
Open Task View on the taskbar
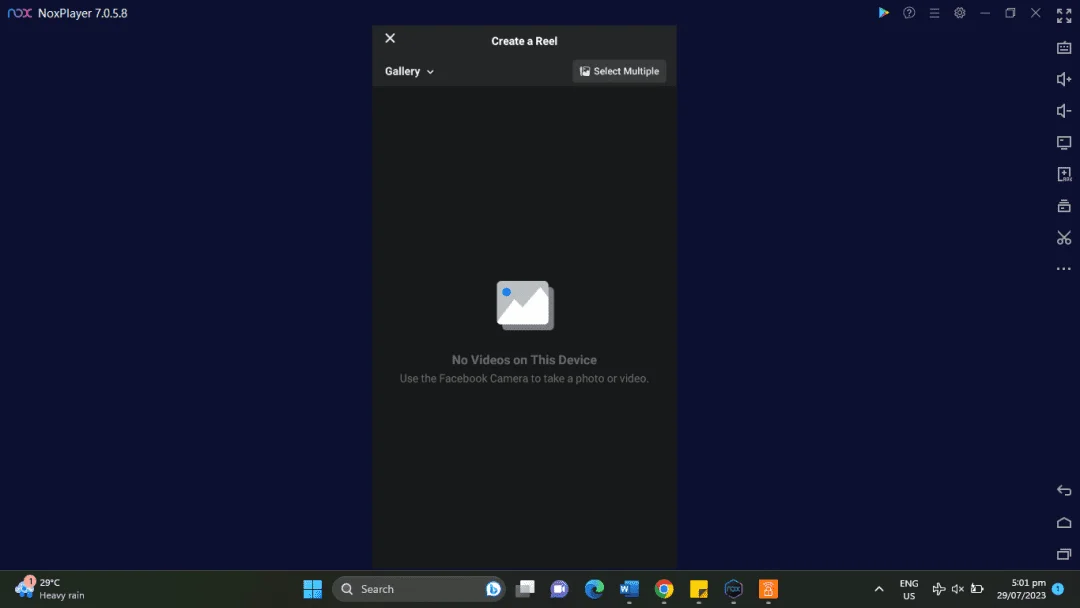[x=525, y=589]
